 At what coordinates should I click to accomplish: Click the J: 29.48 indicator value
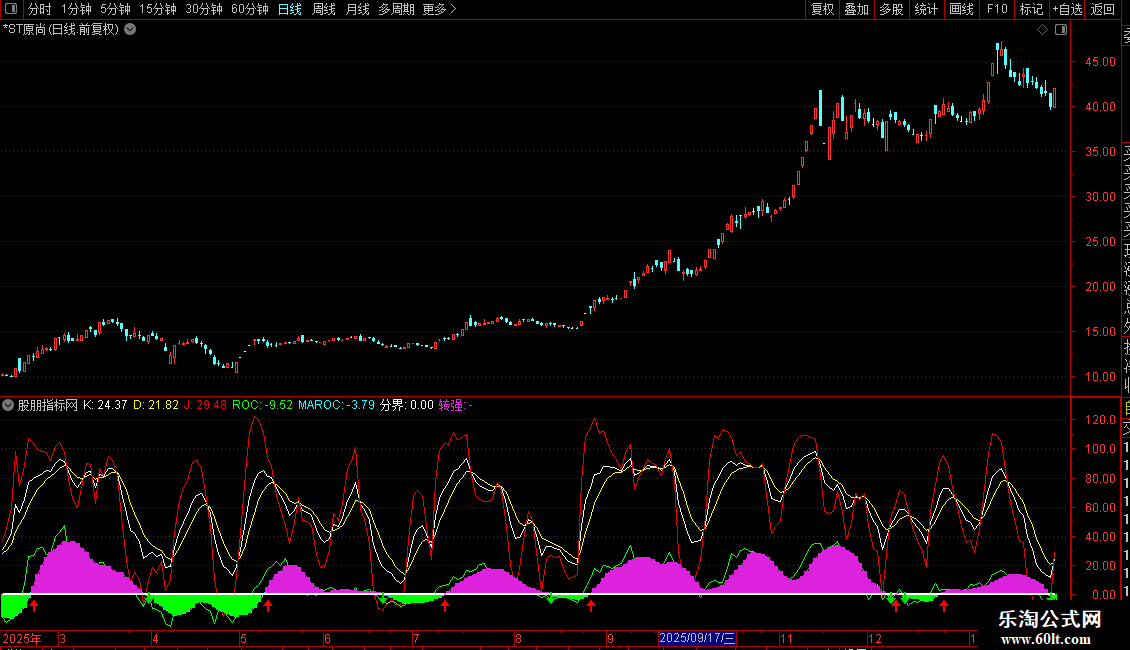[205, 405]
